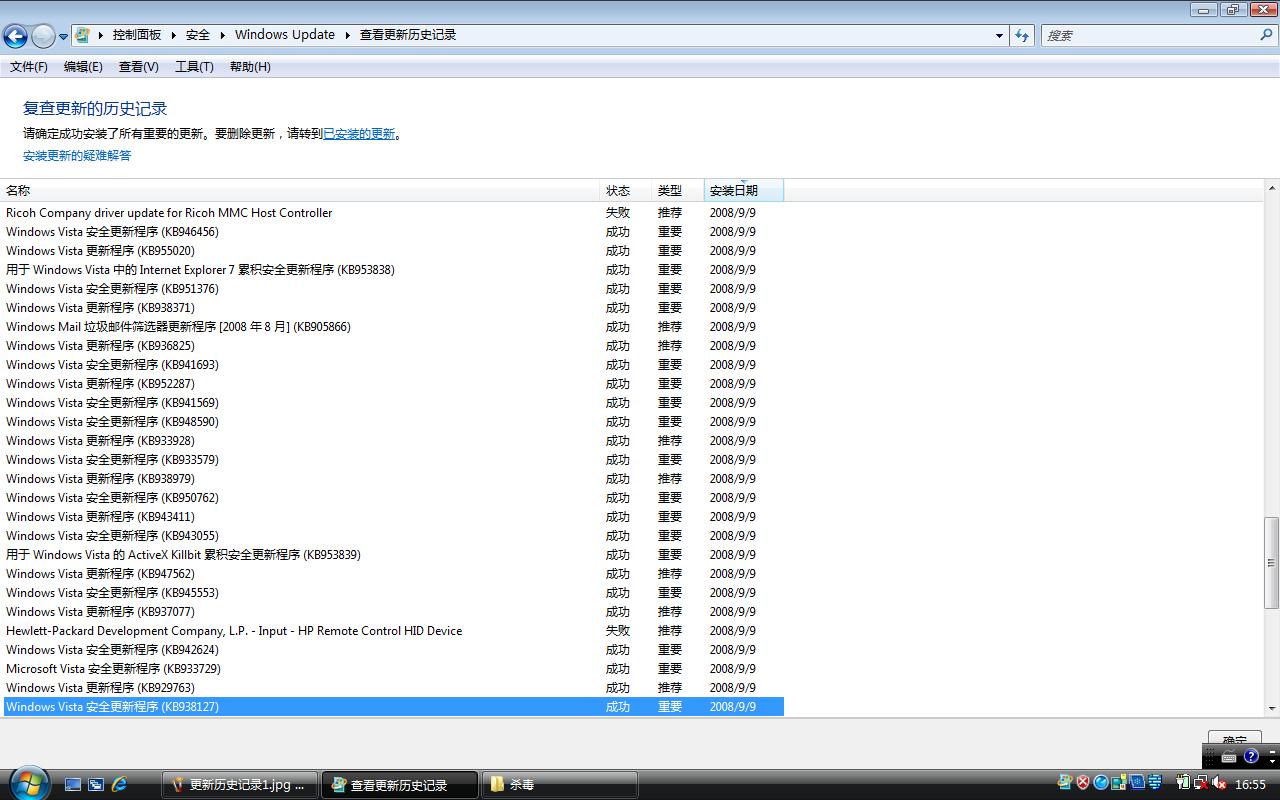Image resolution: width=1280 pixels, height=800 pixels.
Task: Select the KB955020 update row
Action: click(x=392, y=251)
